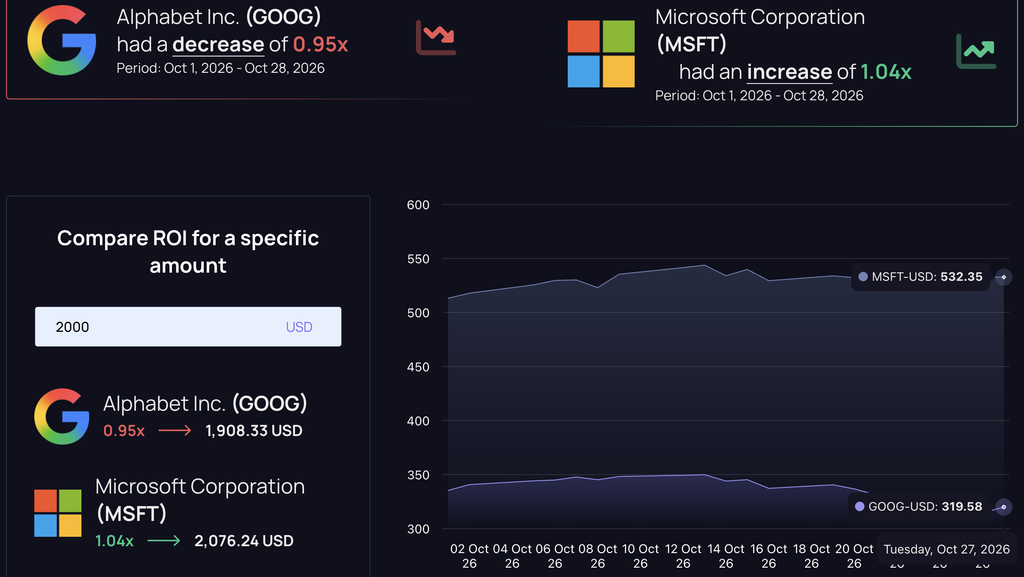Click "Microsoft Corporation (MSFT)" name in ROI panel
1024x577 pixels.
(x=200, y=500)
